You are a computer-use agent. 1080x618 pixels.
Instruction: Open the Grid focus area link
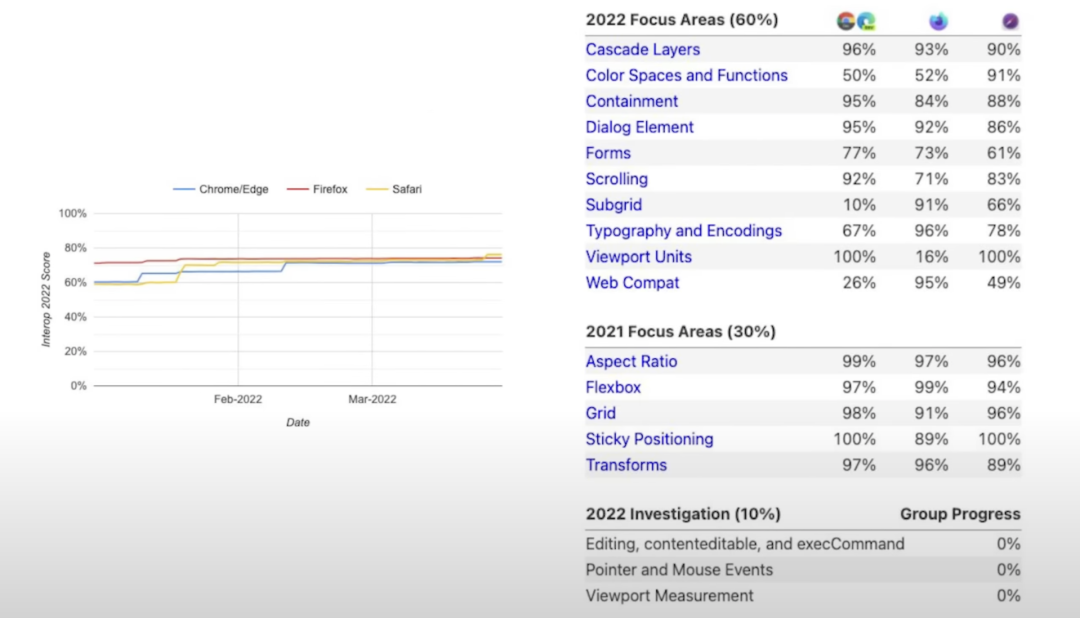[x=601, y=413]
